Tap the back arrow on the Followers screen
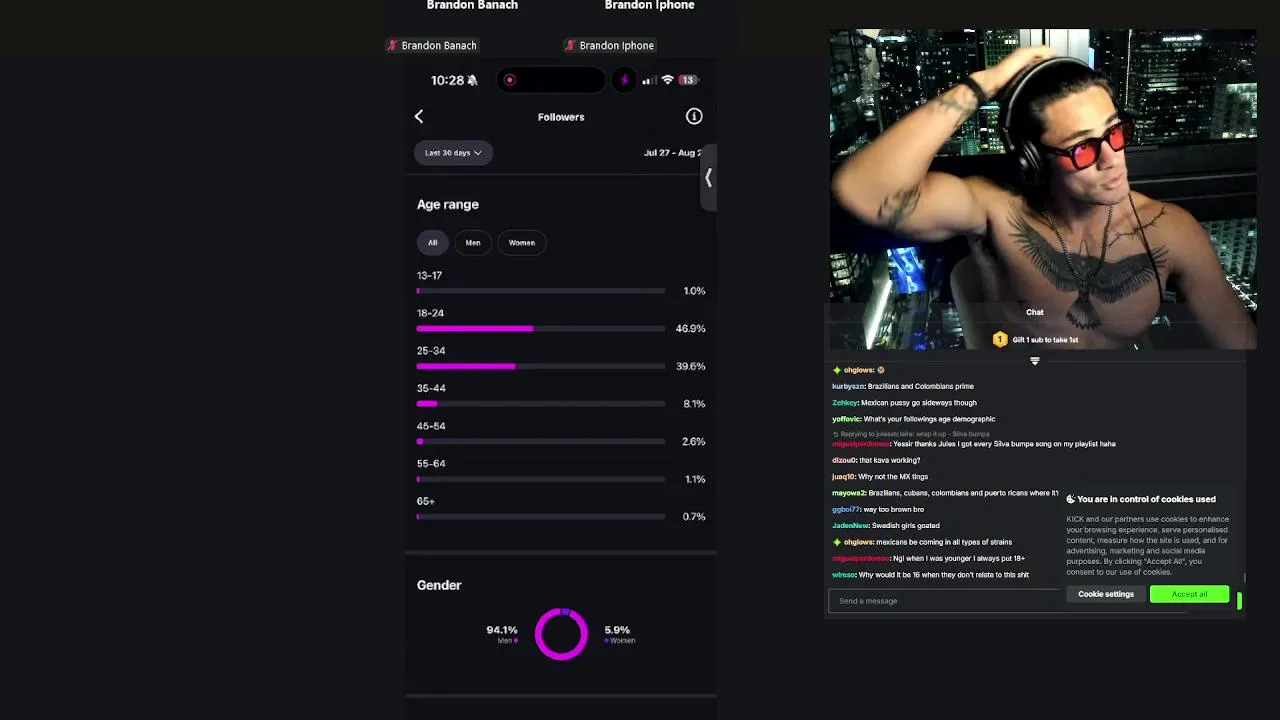Image resolution: width=1280 pixels, height=720 pixels. point(419,117)
